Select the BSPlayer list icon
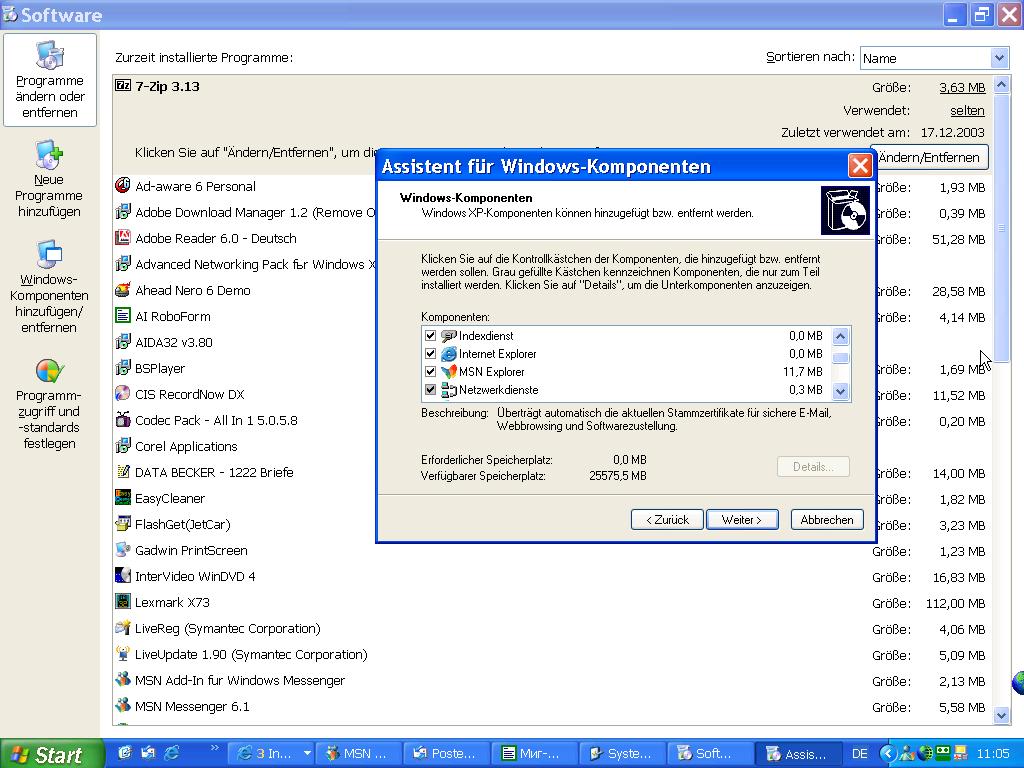Viewport: 1024px width, 768px height. 123,368
